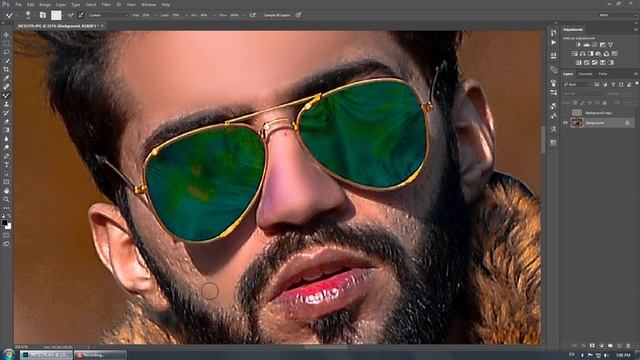Click the current brush load swatch
The height and width of the screenshot is (360, 640).
tap(56, 15)
